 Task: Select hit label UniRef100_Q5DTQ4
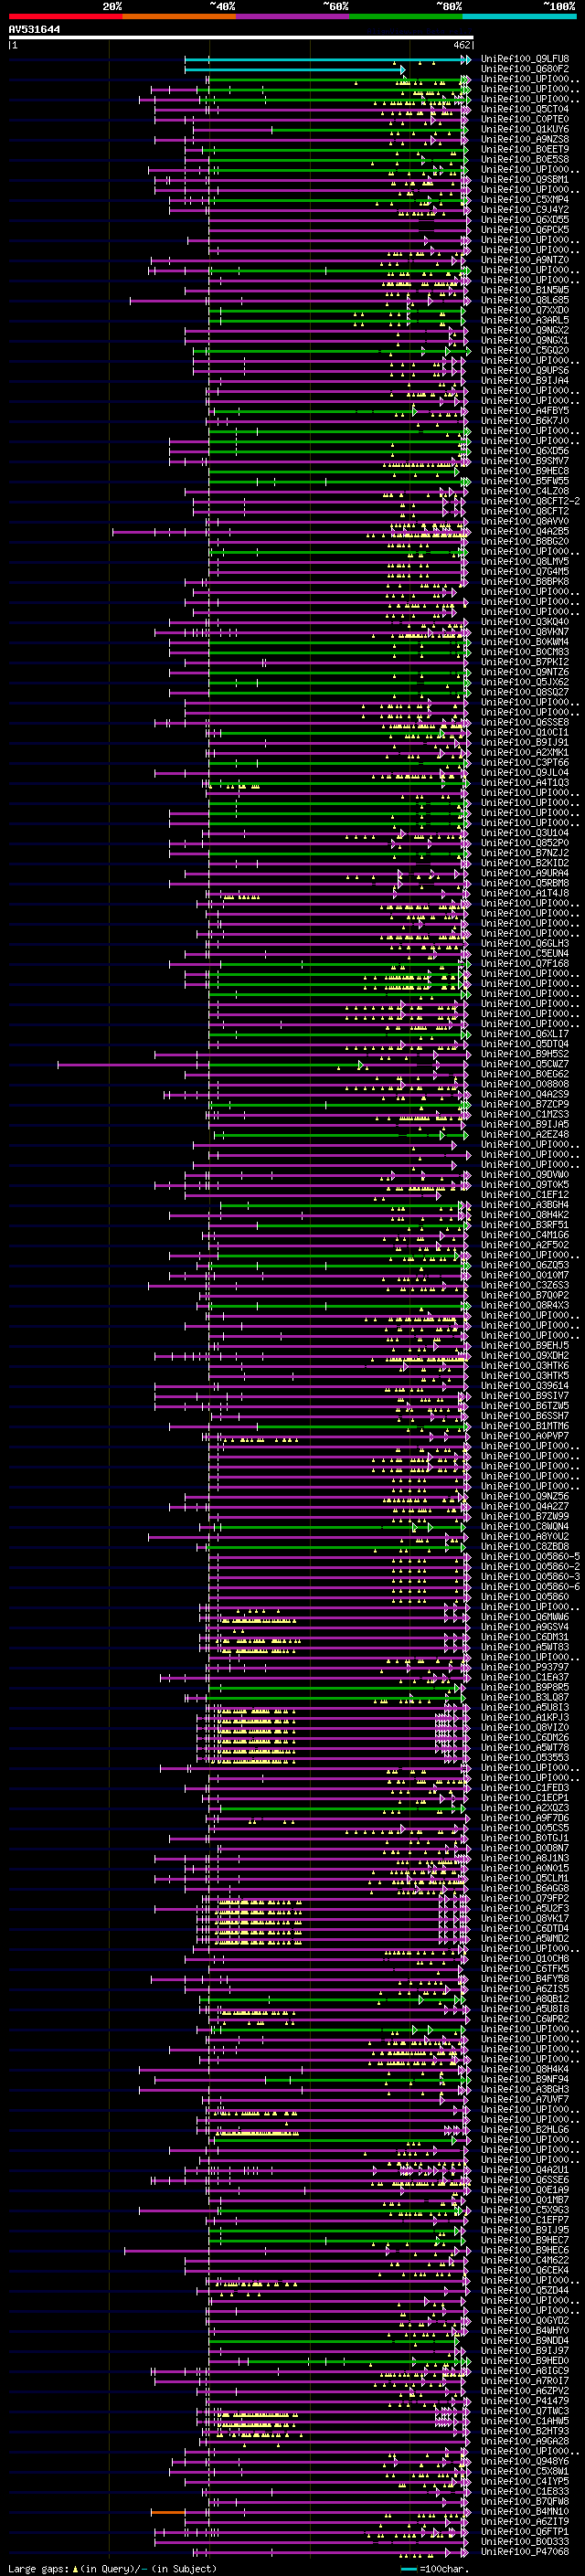pos(525,1044)
